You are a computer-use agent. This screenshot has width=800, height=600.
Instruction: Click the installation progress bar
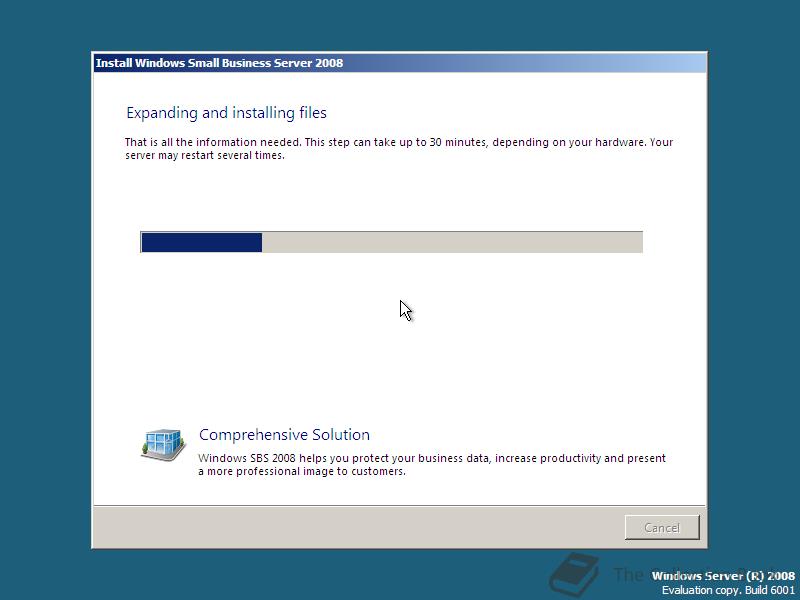click(391, 242)
